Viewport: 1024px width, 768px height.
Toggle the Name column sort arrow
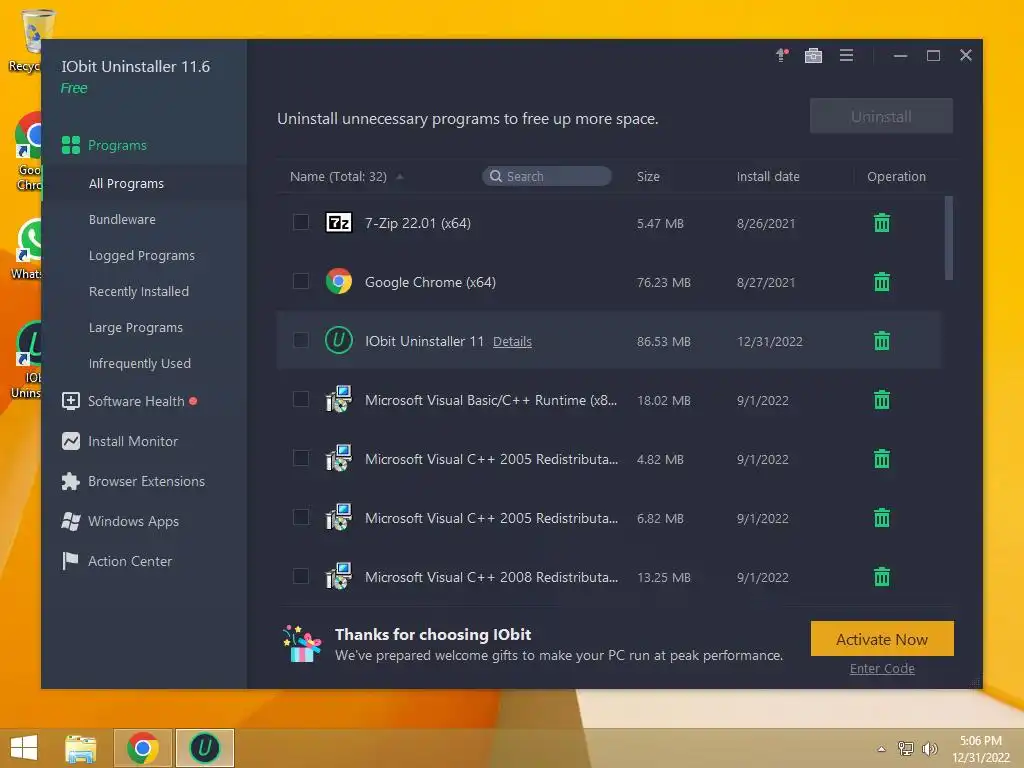click(x=400, y=176)
